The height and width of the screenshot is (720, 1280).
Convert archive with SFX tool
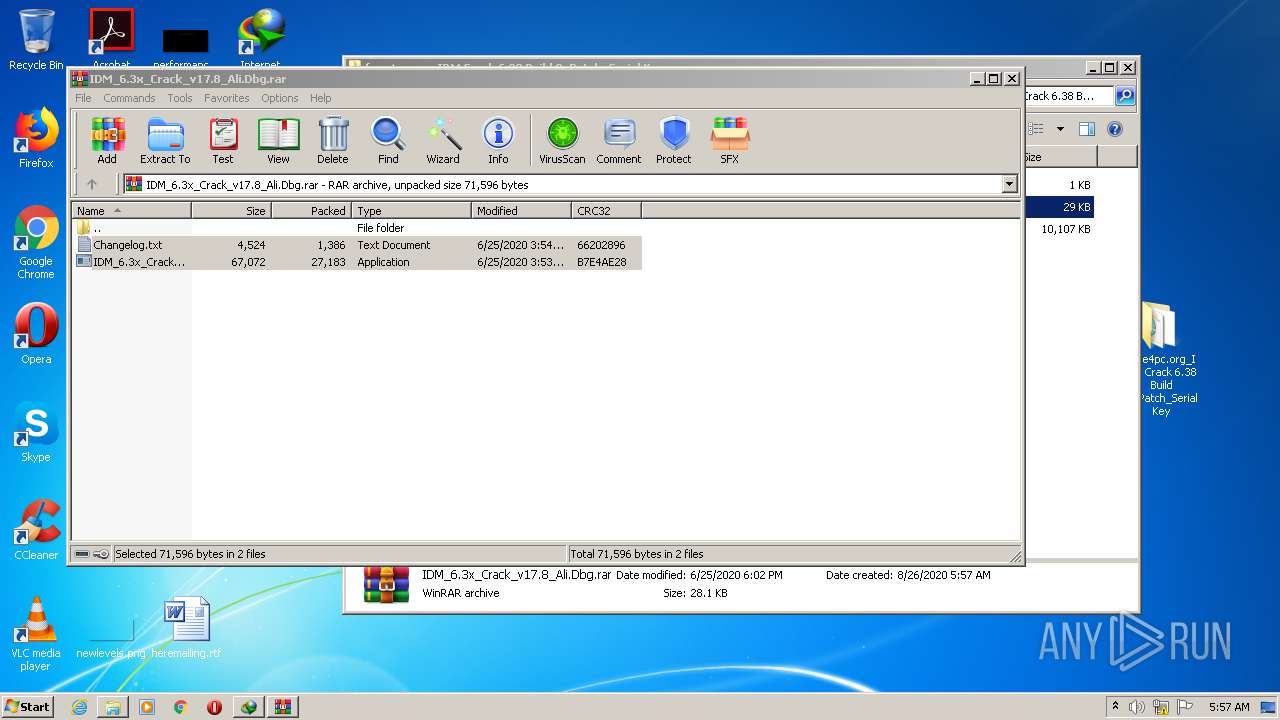730,140
